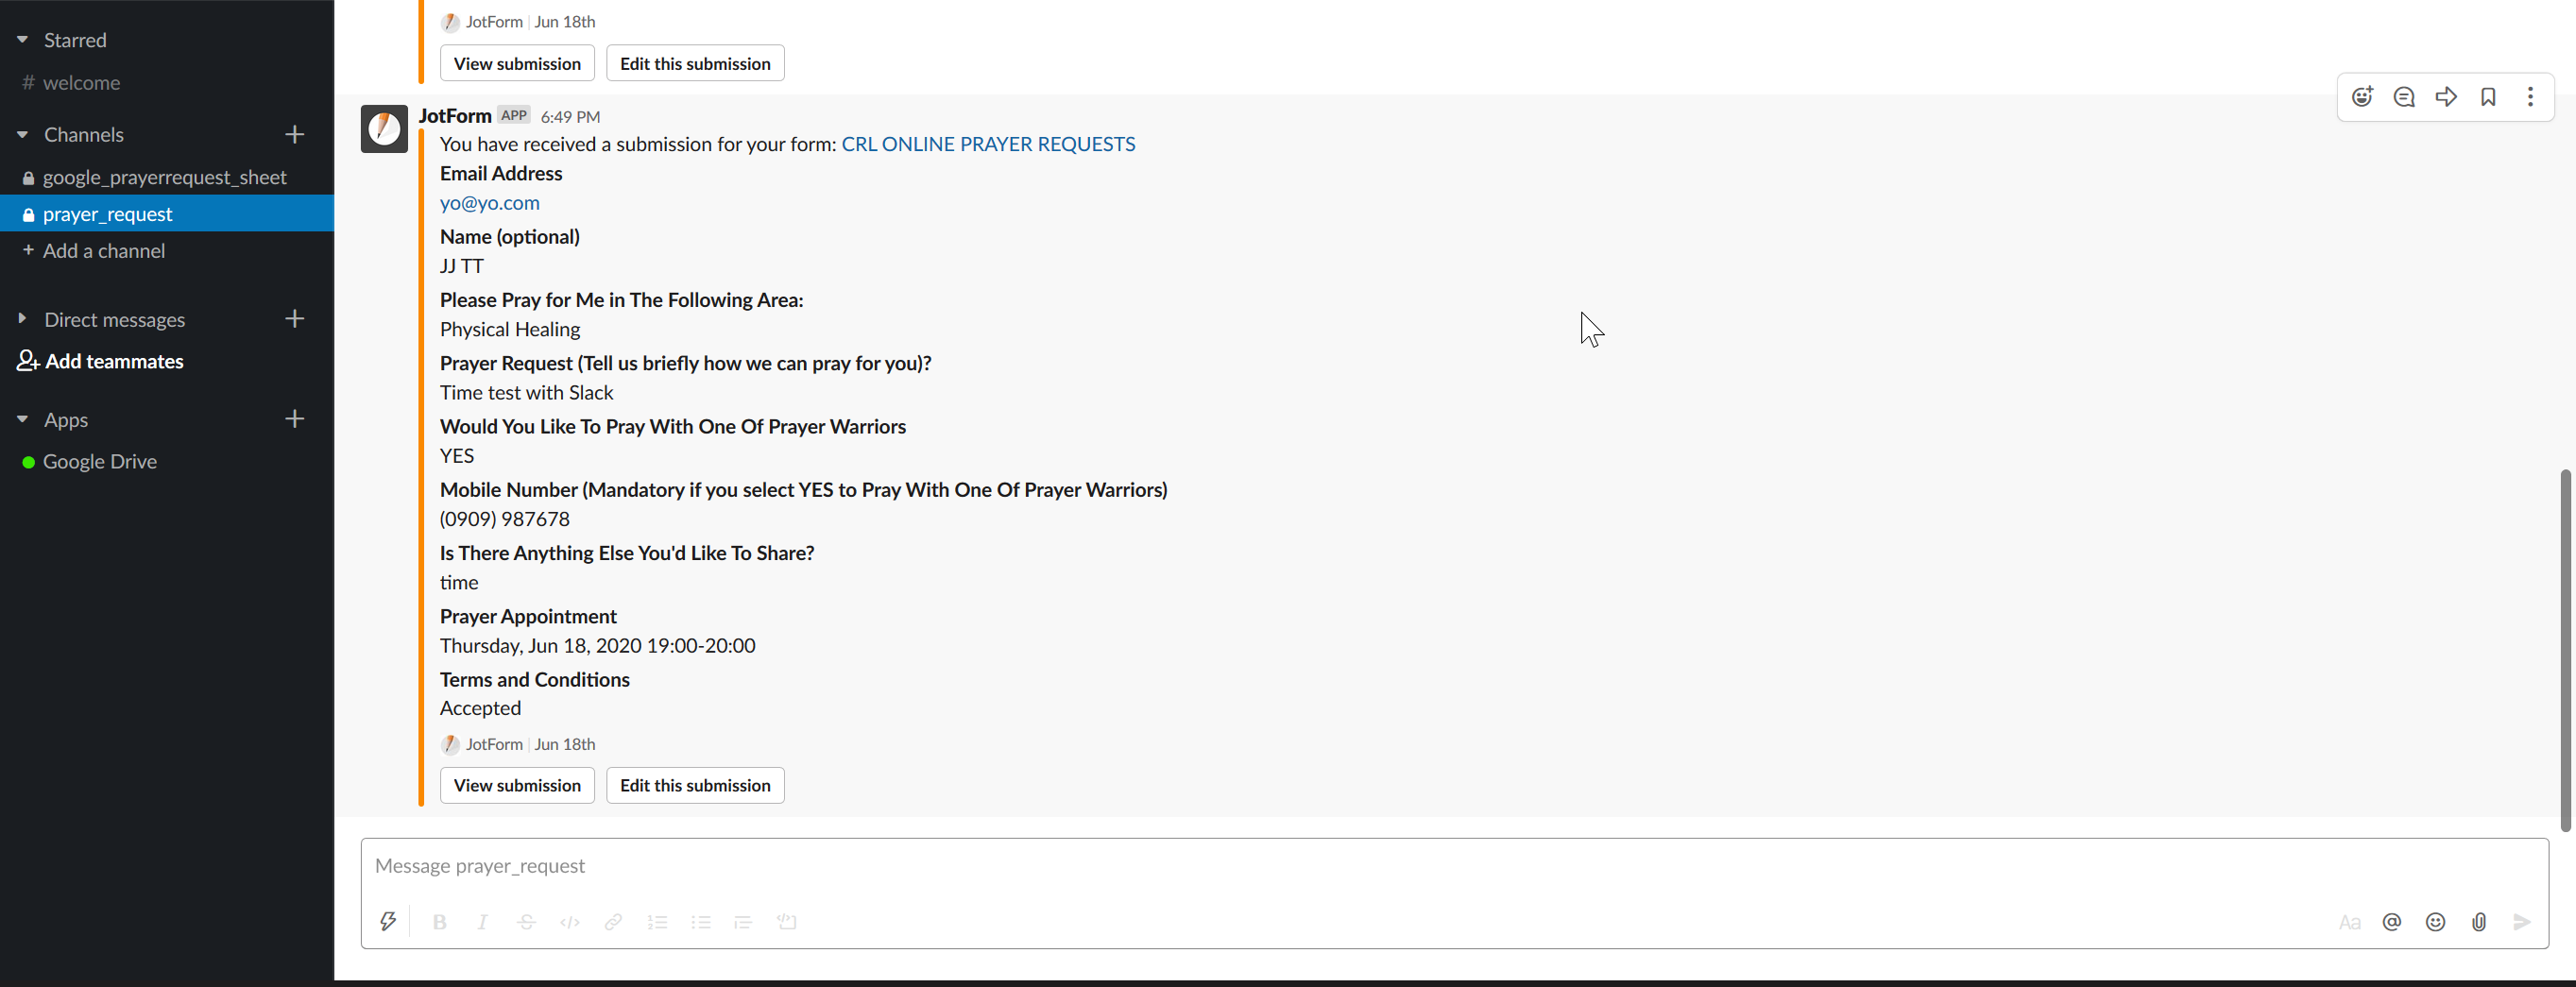Open the shortcuts lightning bolt menu

pyautogui.click(x=388, y=921)
